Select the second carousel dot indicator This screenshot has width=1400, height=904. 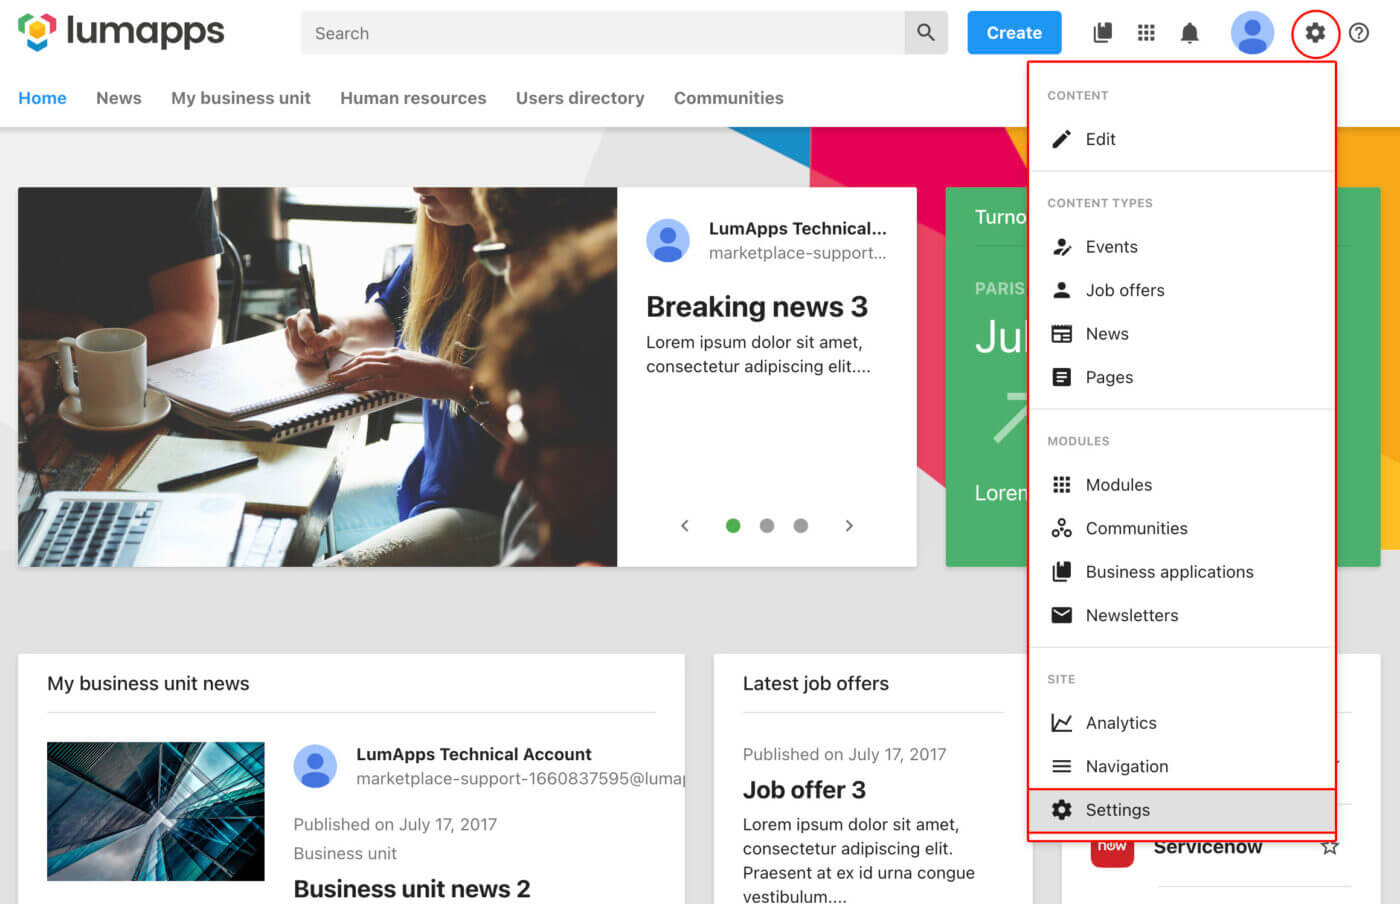point(767,525)
